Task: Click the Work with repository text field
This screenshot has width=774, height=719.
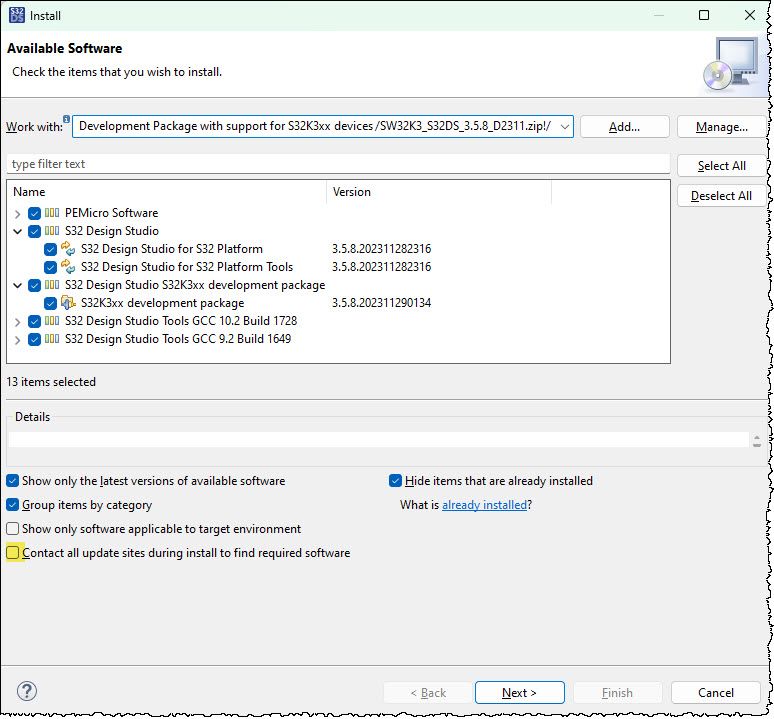Action: coord(316,126)
